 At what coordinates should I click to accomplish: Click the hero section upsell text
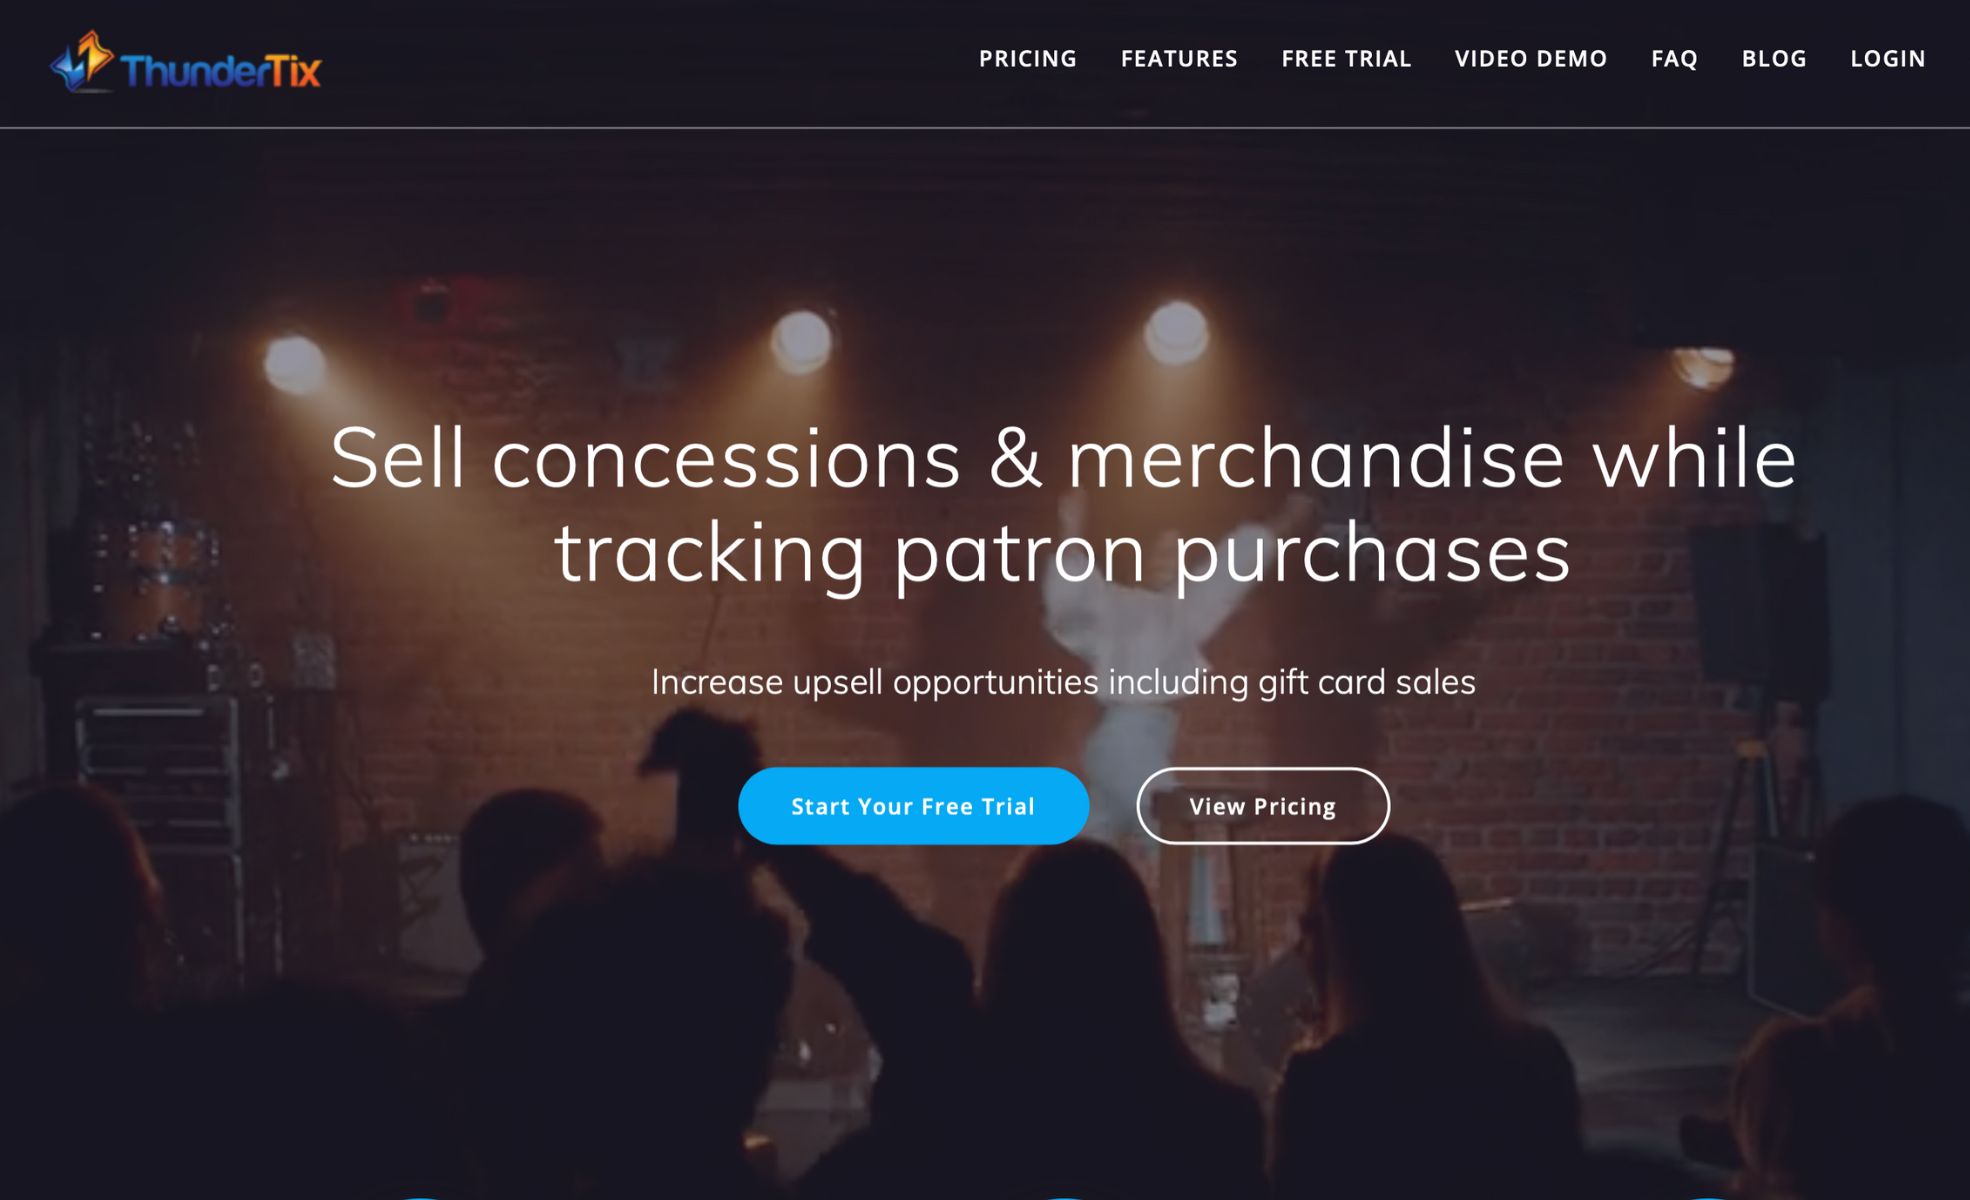[x=1060, y=679]
